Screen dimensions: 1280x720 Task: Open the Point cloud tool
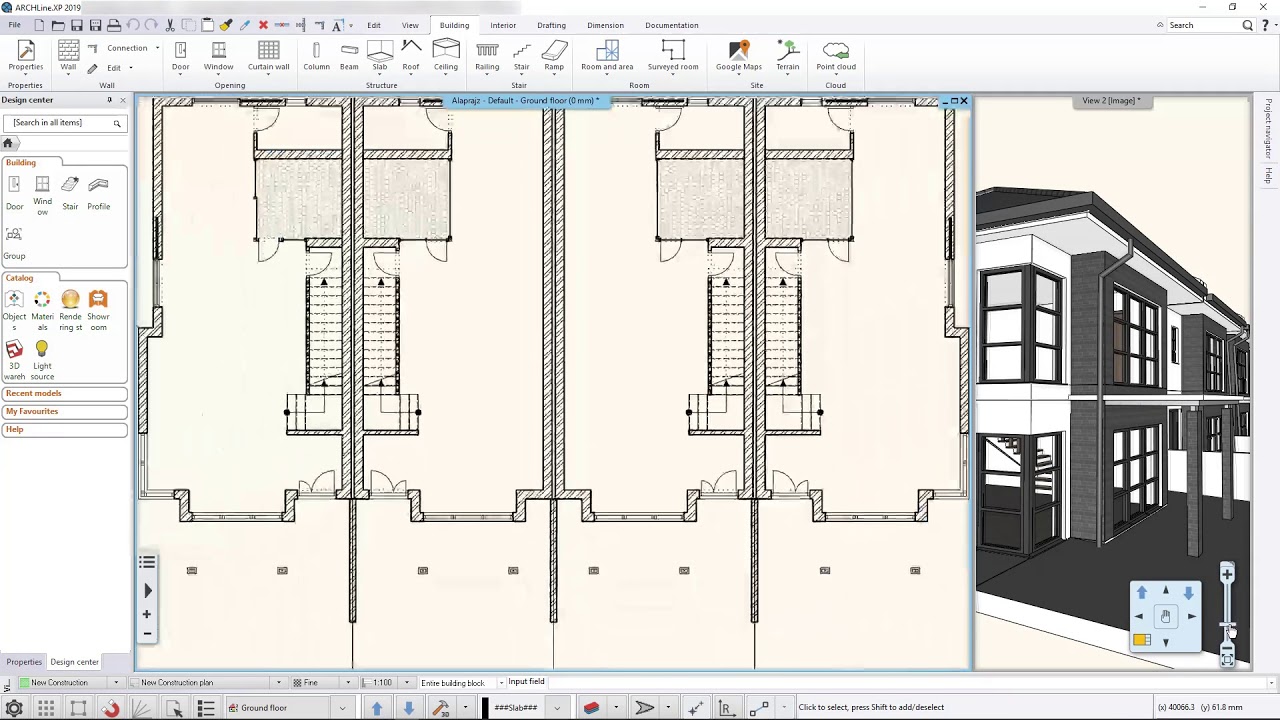click(x=836, y=55)
